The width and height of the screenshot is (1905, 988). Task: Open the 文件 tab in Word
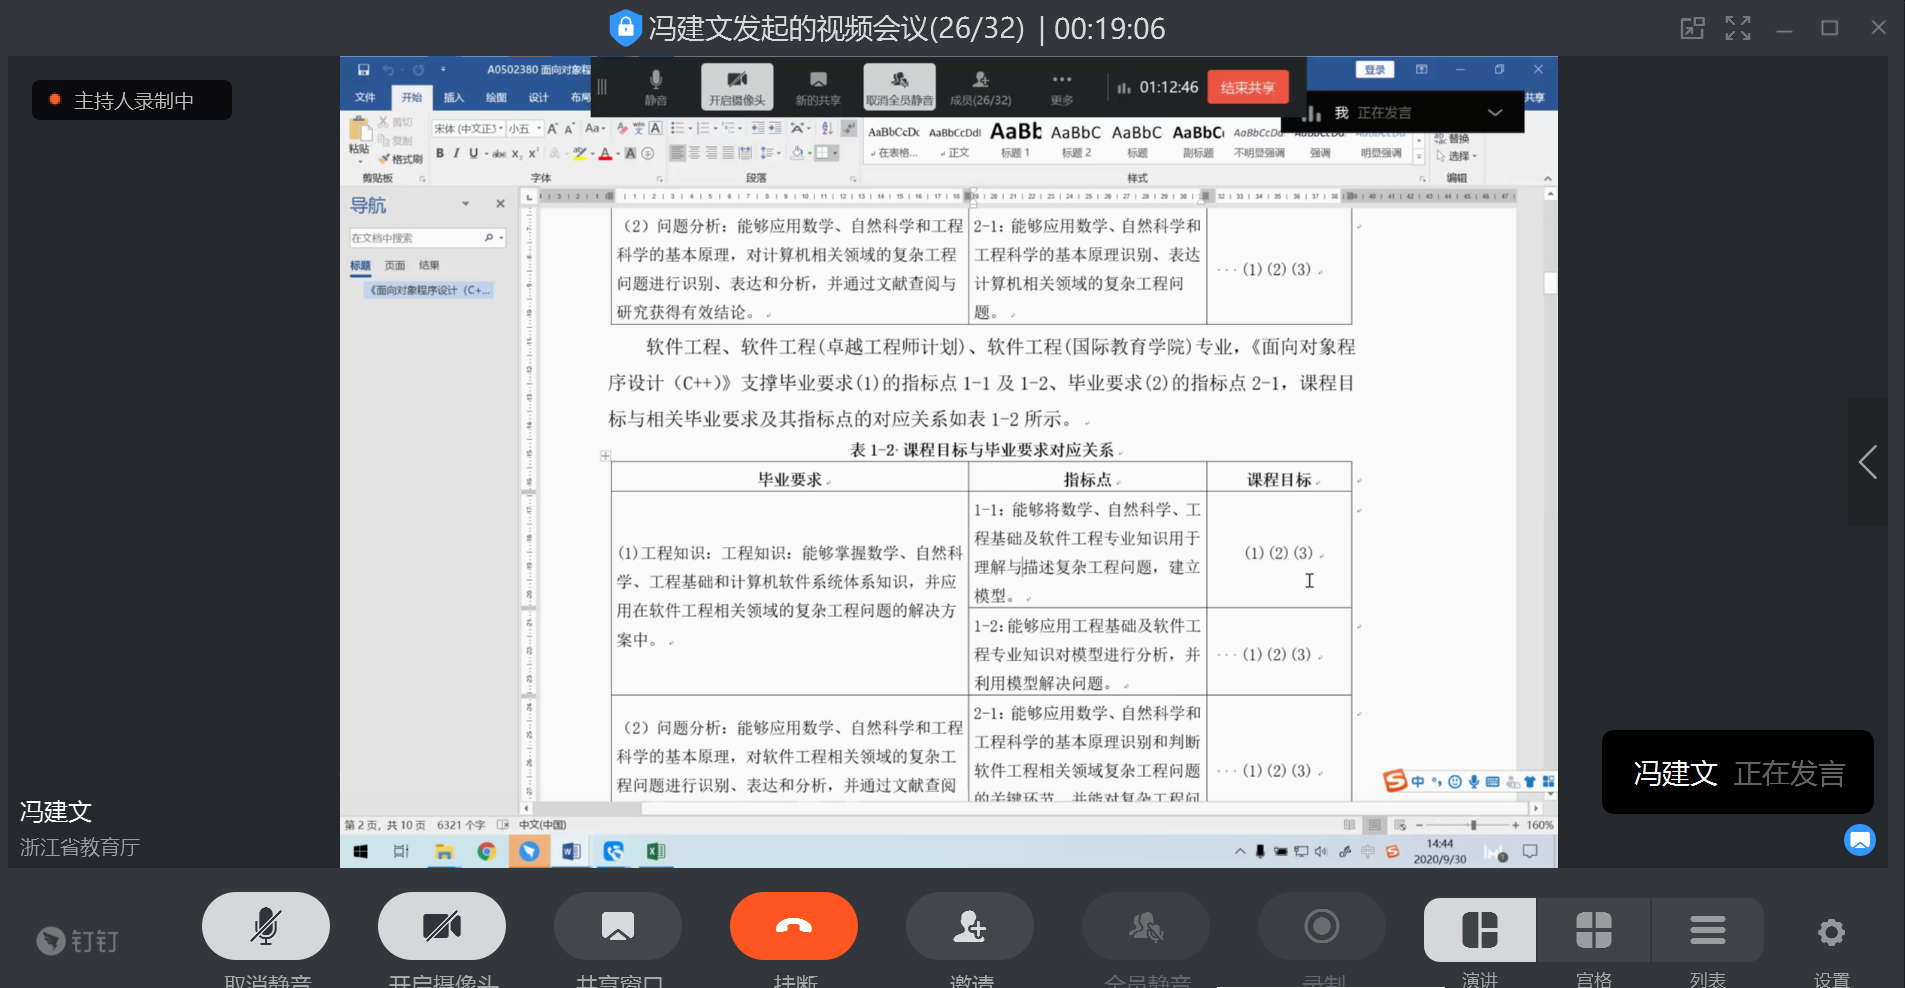365,97
